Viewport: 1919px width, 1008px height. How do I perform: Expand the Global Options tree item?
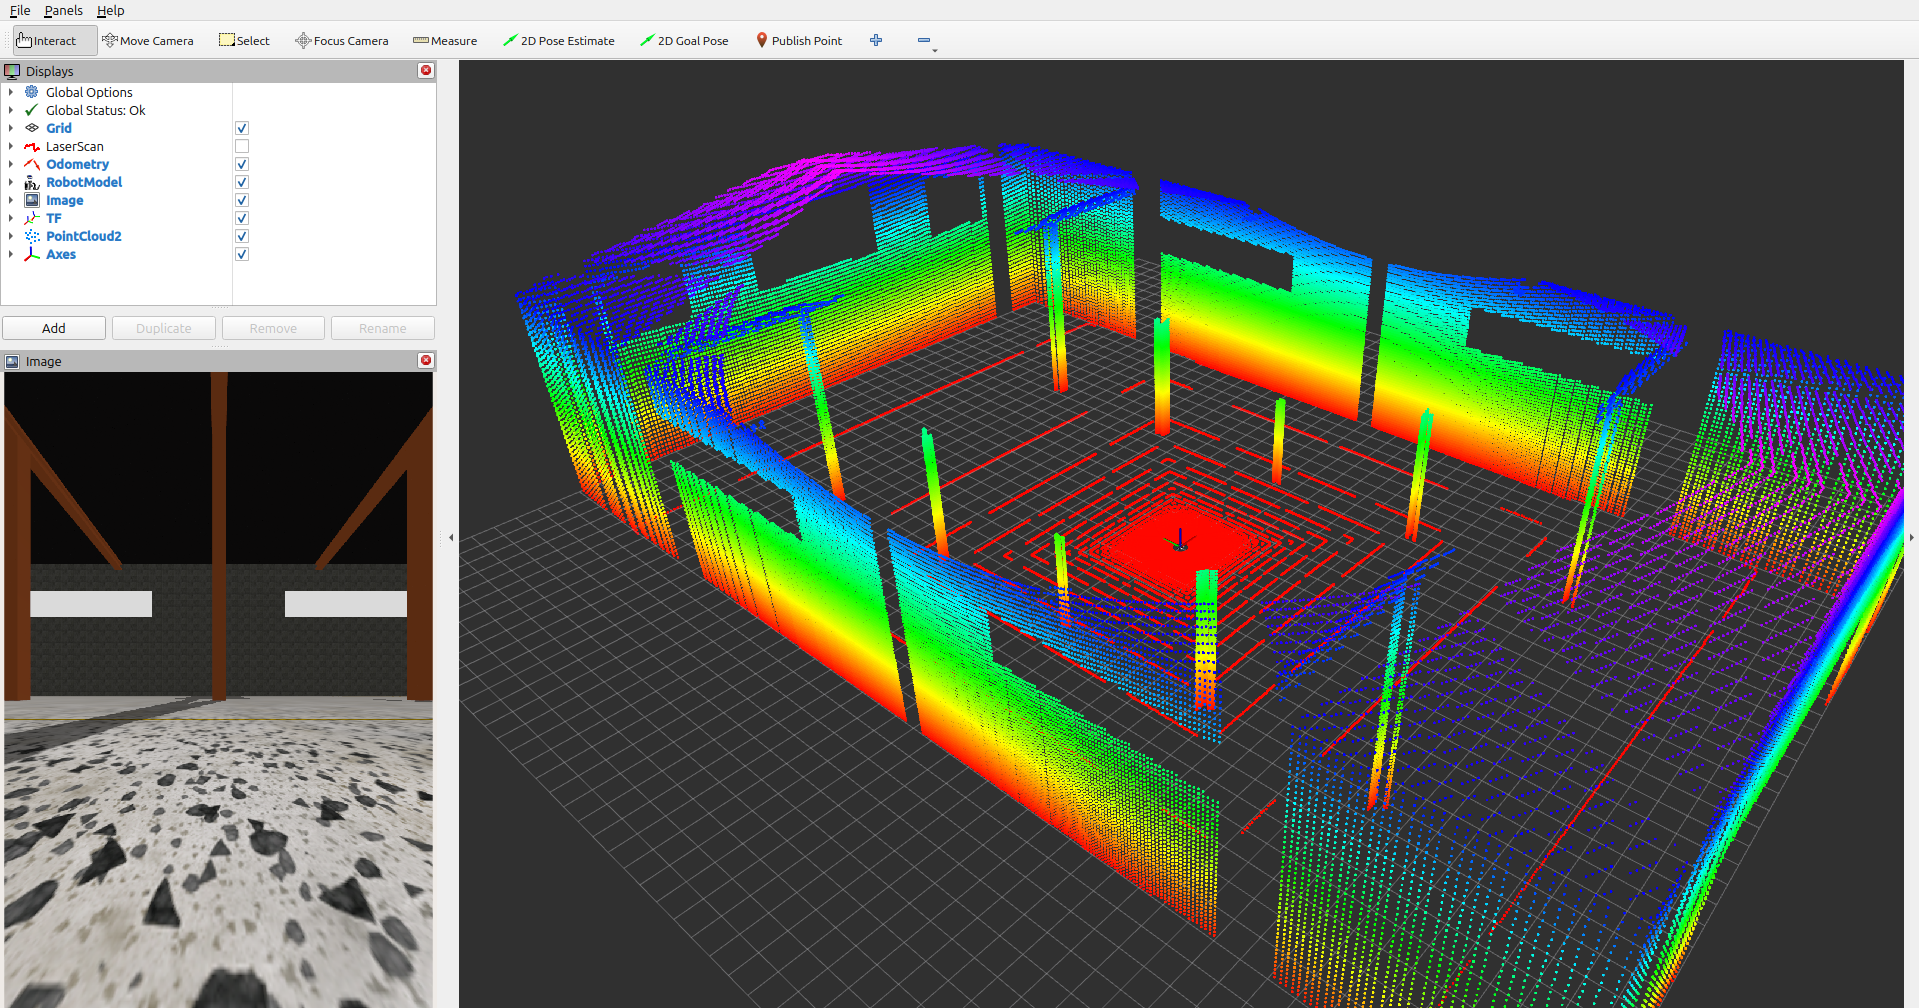9,92
